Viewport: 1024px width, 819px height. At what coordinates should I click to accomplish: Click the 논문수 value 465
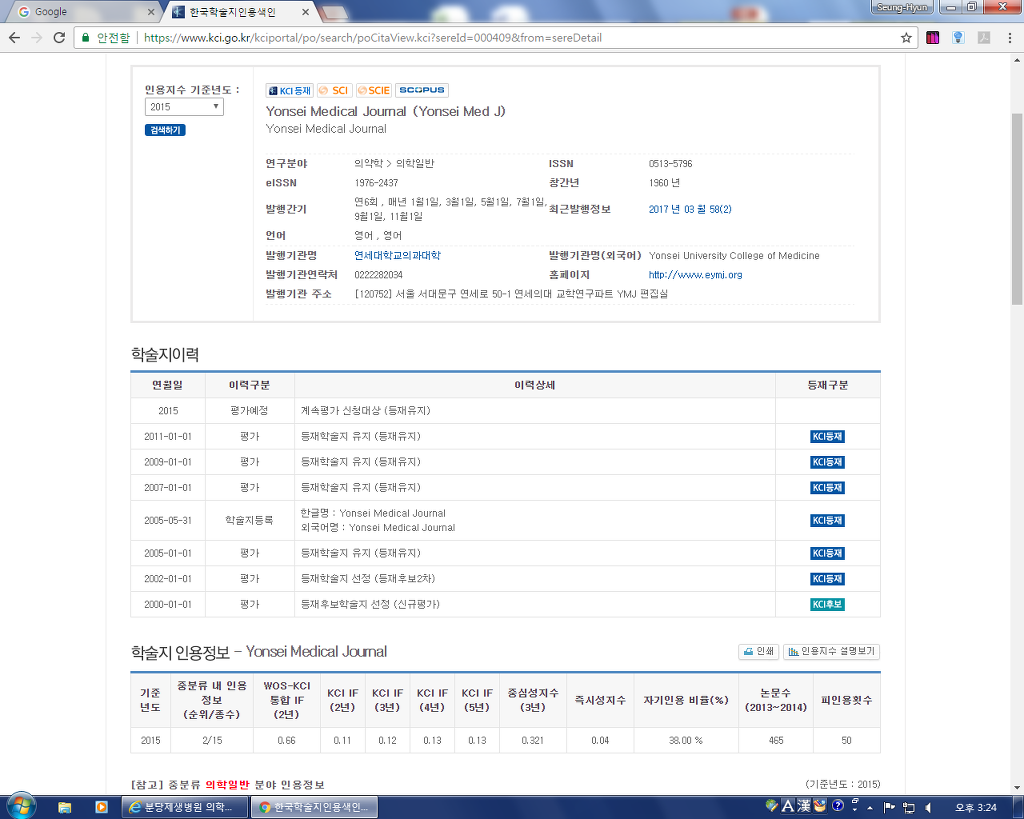776,741
